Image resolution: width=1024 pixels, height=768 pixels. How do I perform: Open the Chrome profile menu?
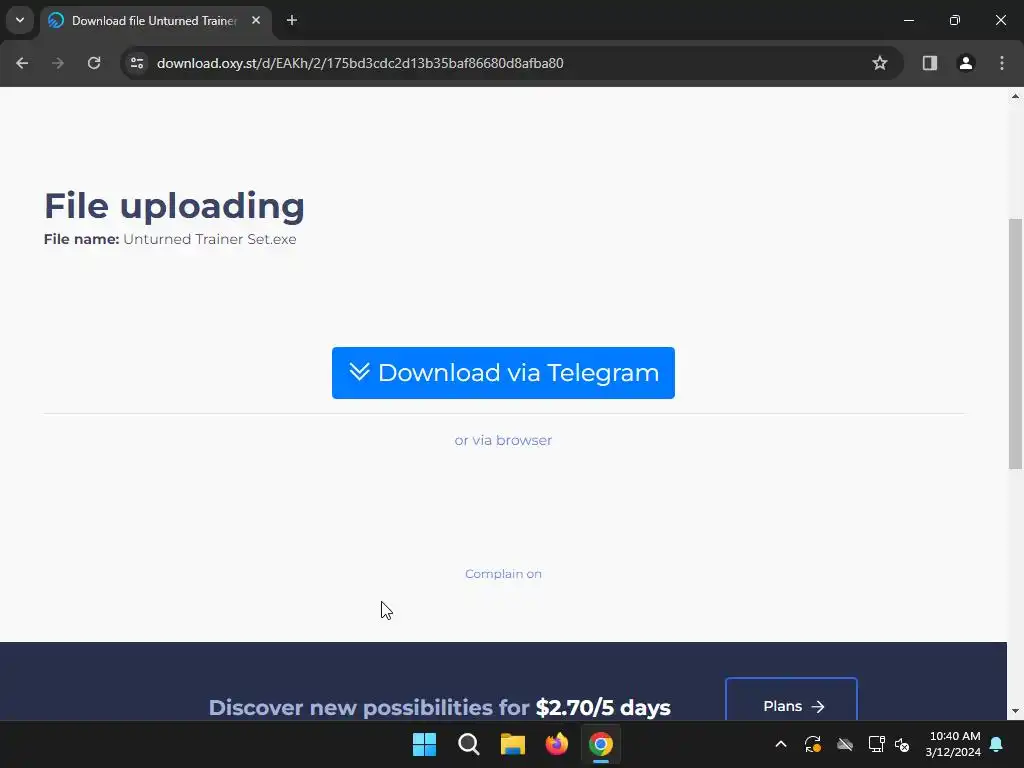pos(965,63)
